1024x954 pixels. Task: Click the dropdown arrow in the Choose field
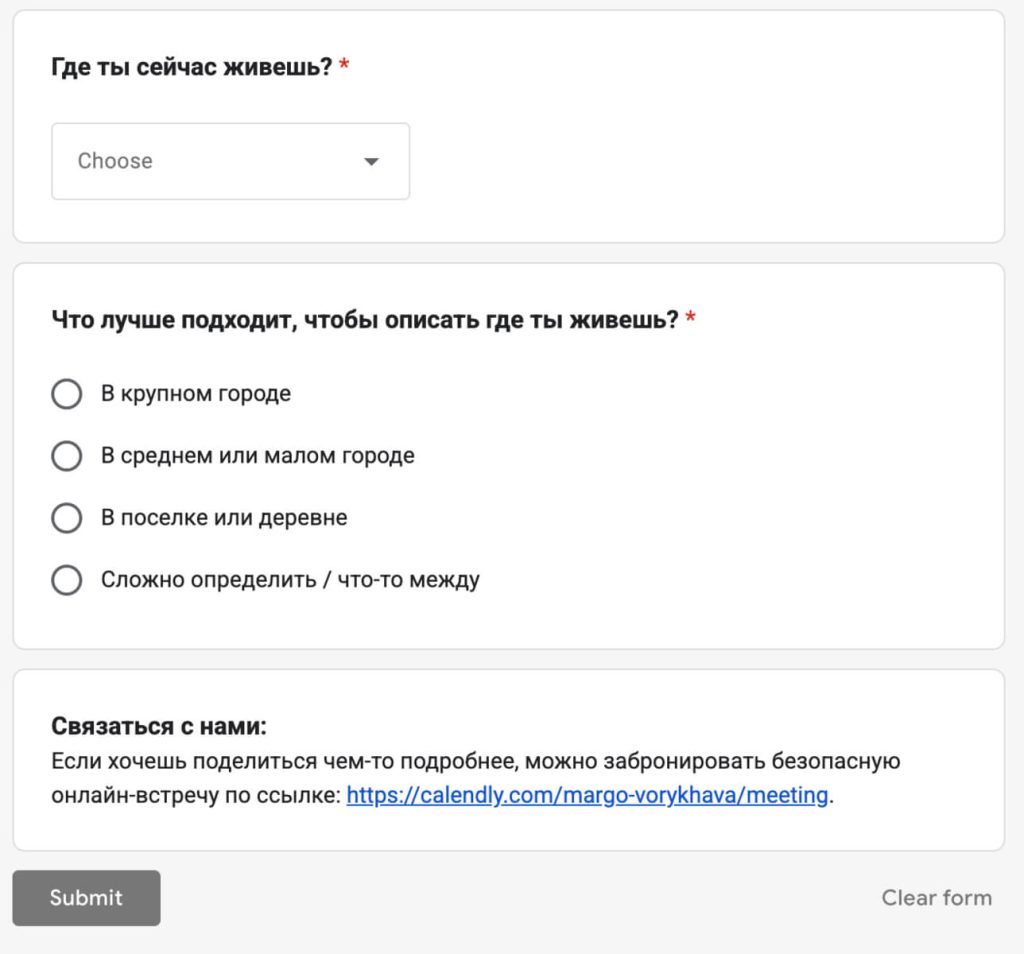coord(371,162)
